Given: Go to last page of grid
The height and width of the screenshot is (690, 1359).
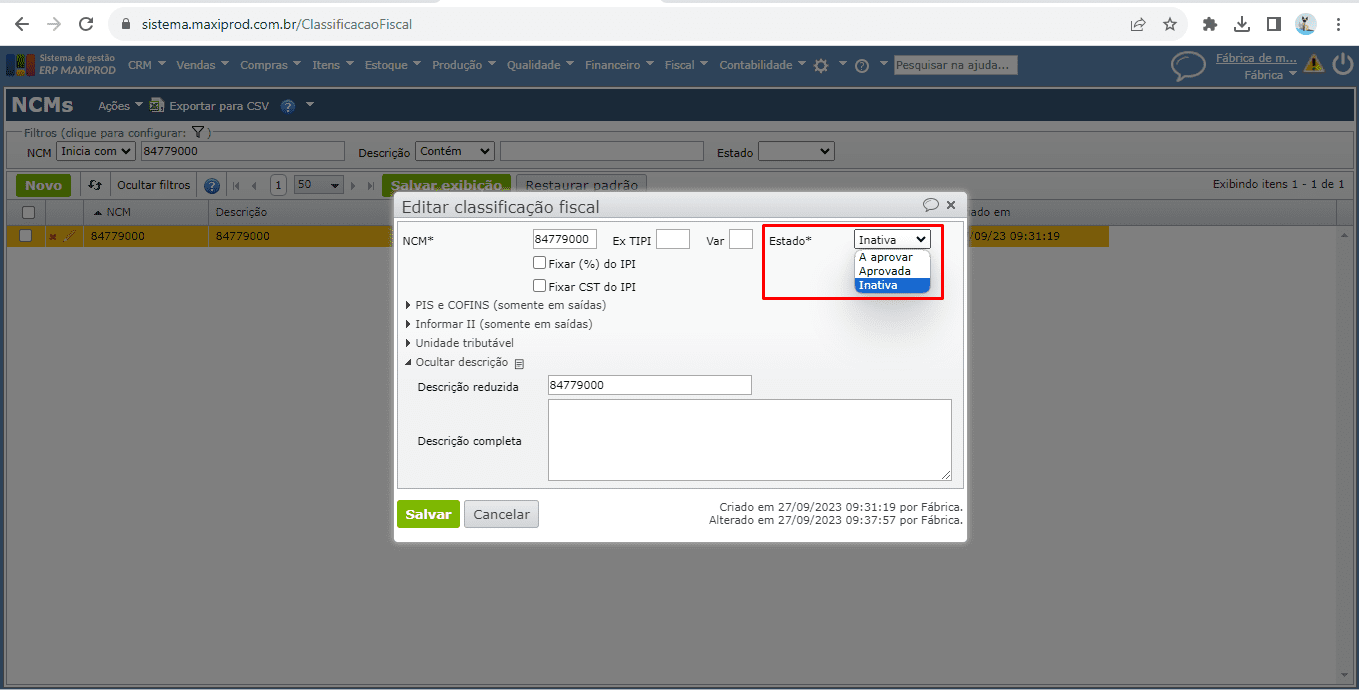Looking at the screenshot, I should tap(370, 185).
